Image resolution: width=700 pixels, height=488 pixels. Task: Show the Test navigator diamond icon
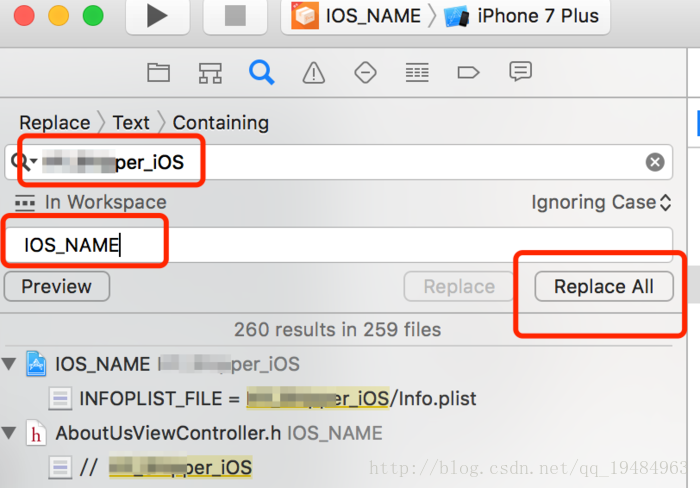(365, 72)
